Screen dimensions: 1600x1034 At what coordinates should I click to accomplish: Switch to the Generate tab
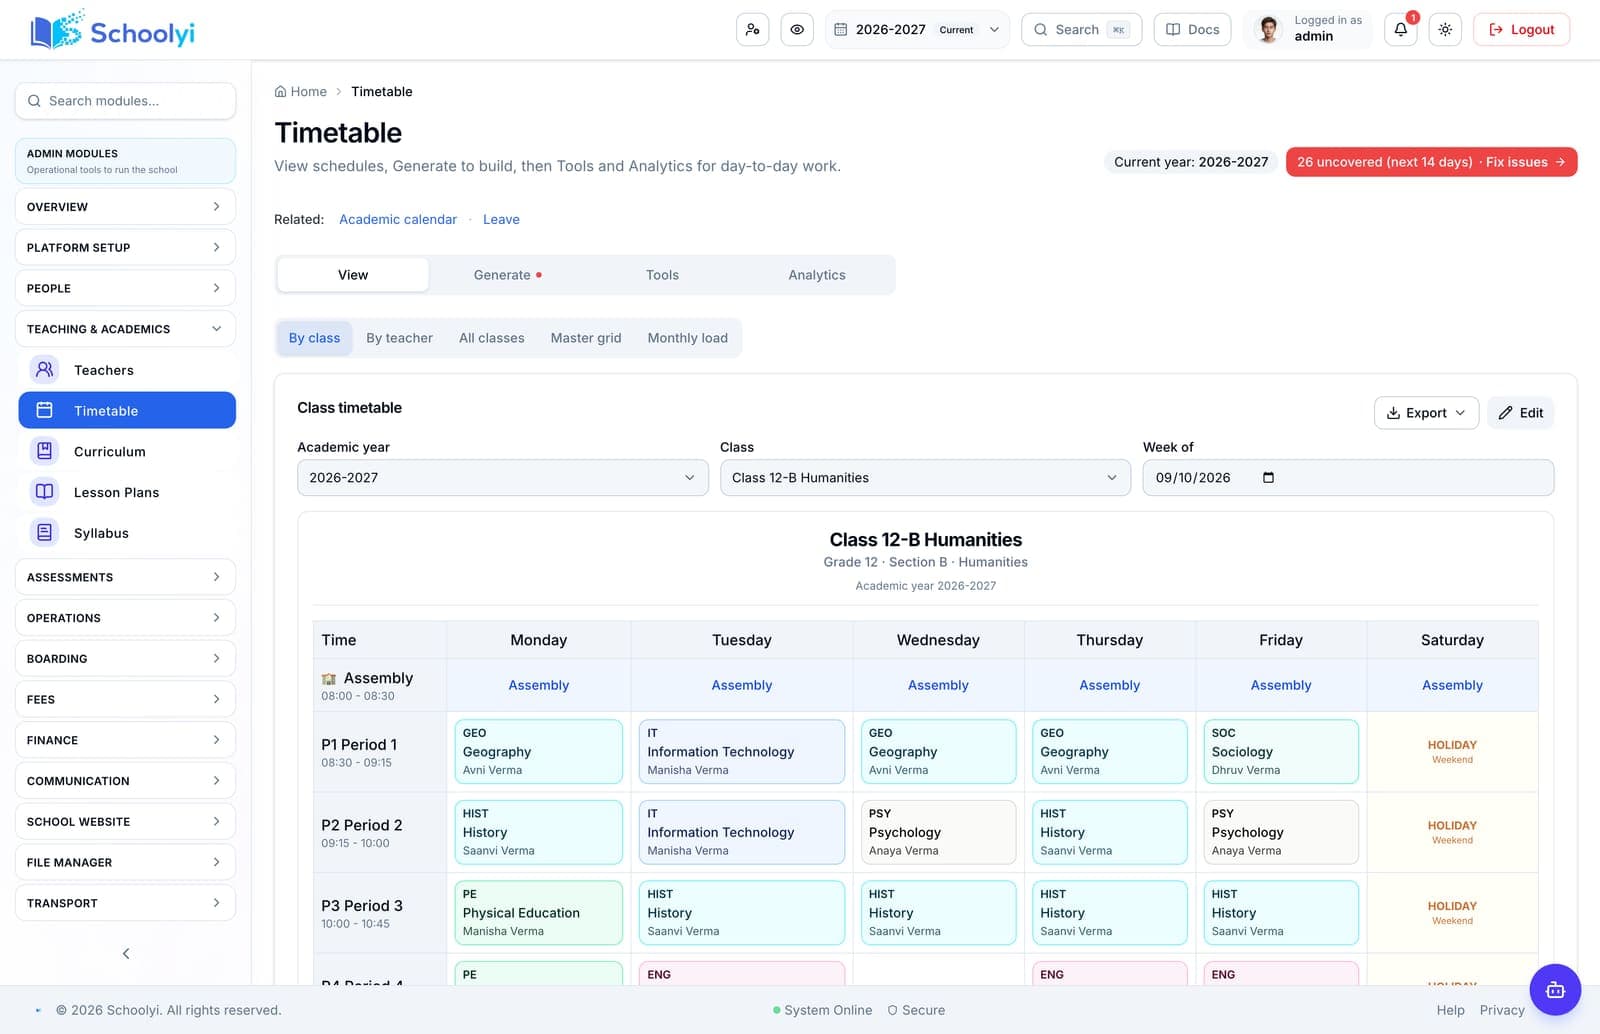point(507,275)
